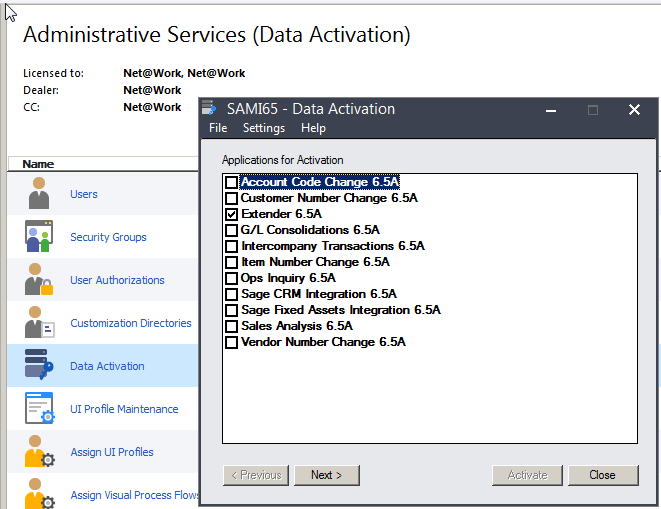Open the File menu

click(x=218, y=128)
